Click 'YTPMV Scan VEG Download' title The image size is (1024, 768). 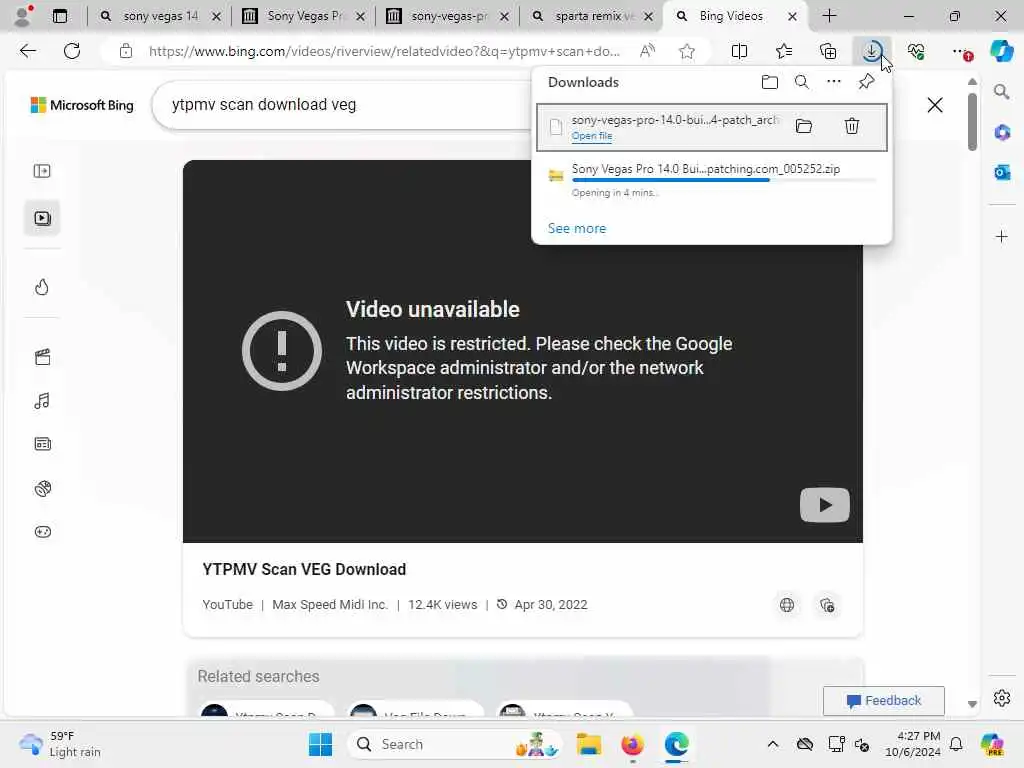(x=304, y=569)
